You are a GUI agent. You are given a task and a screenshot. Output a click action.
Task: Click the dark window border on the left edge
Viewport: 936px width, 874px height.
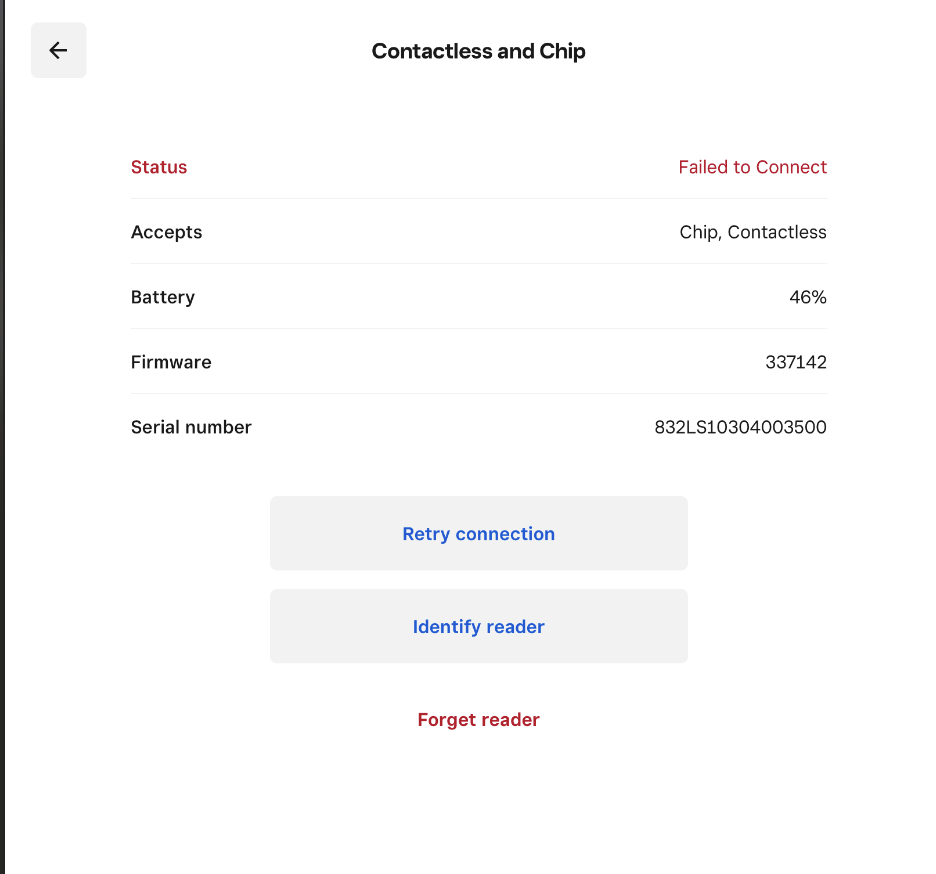point(2,437)
